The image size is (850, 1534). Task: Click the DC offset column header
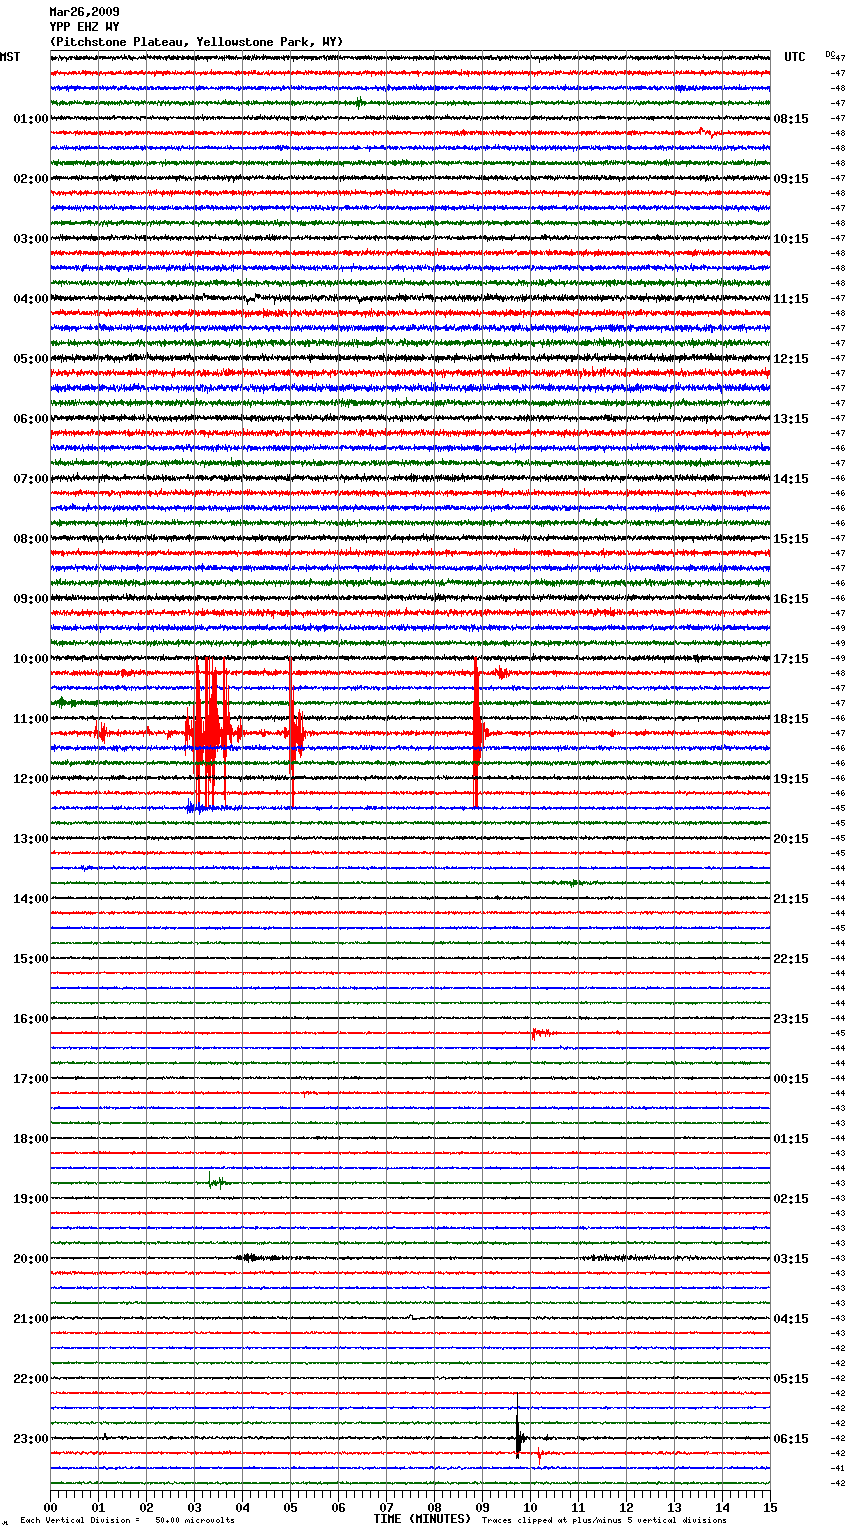[x=830, y=54]
